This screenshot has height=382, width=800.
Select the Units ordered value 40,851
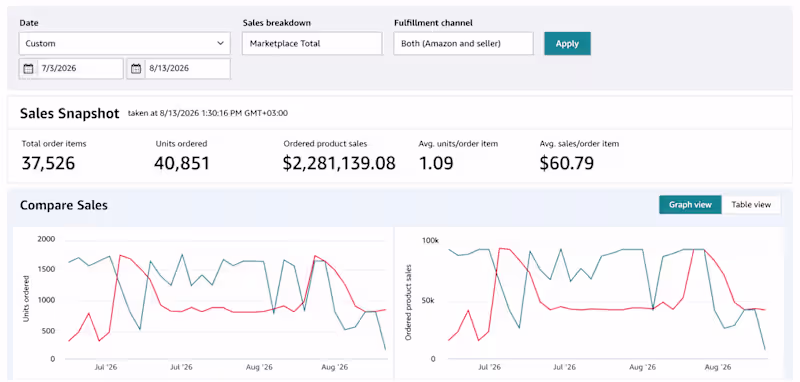click(x=182, y=163)
